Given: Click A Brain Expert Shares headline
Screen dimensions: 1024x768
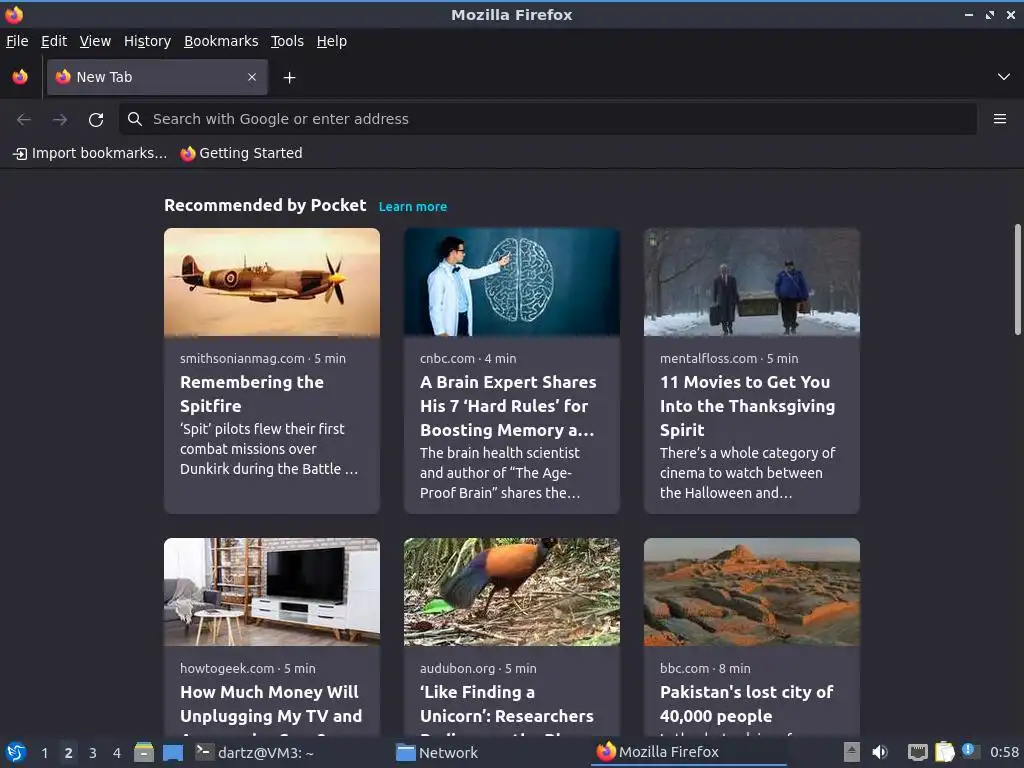Looking at the screenshot, I should click(x=508, y=406).
